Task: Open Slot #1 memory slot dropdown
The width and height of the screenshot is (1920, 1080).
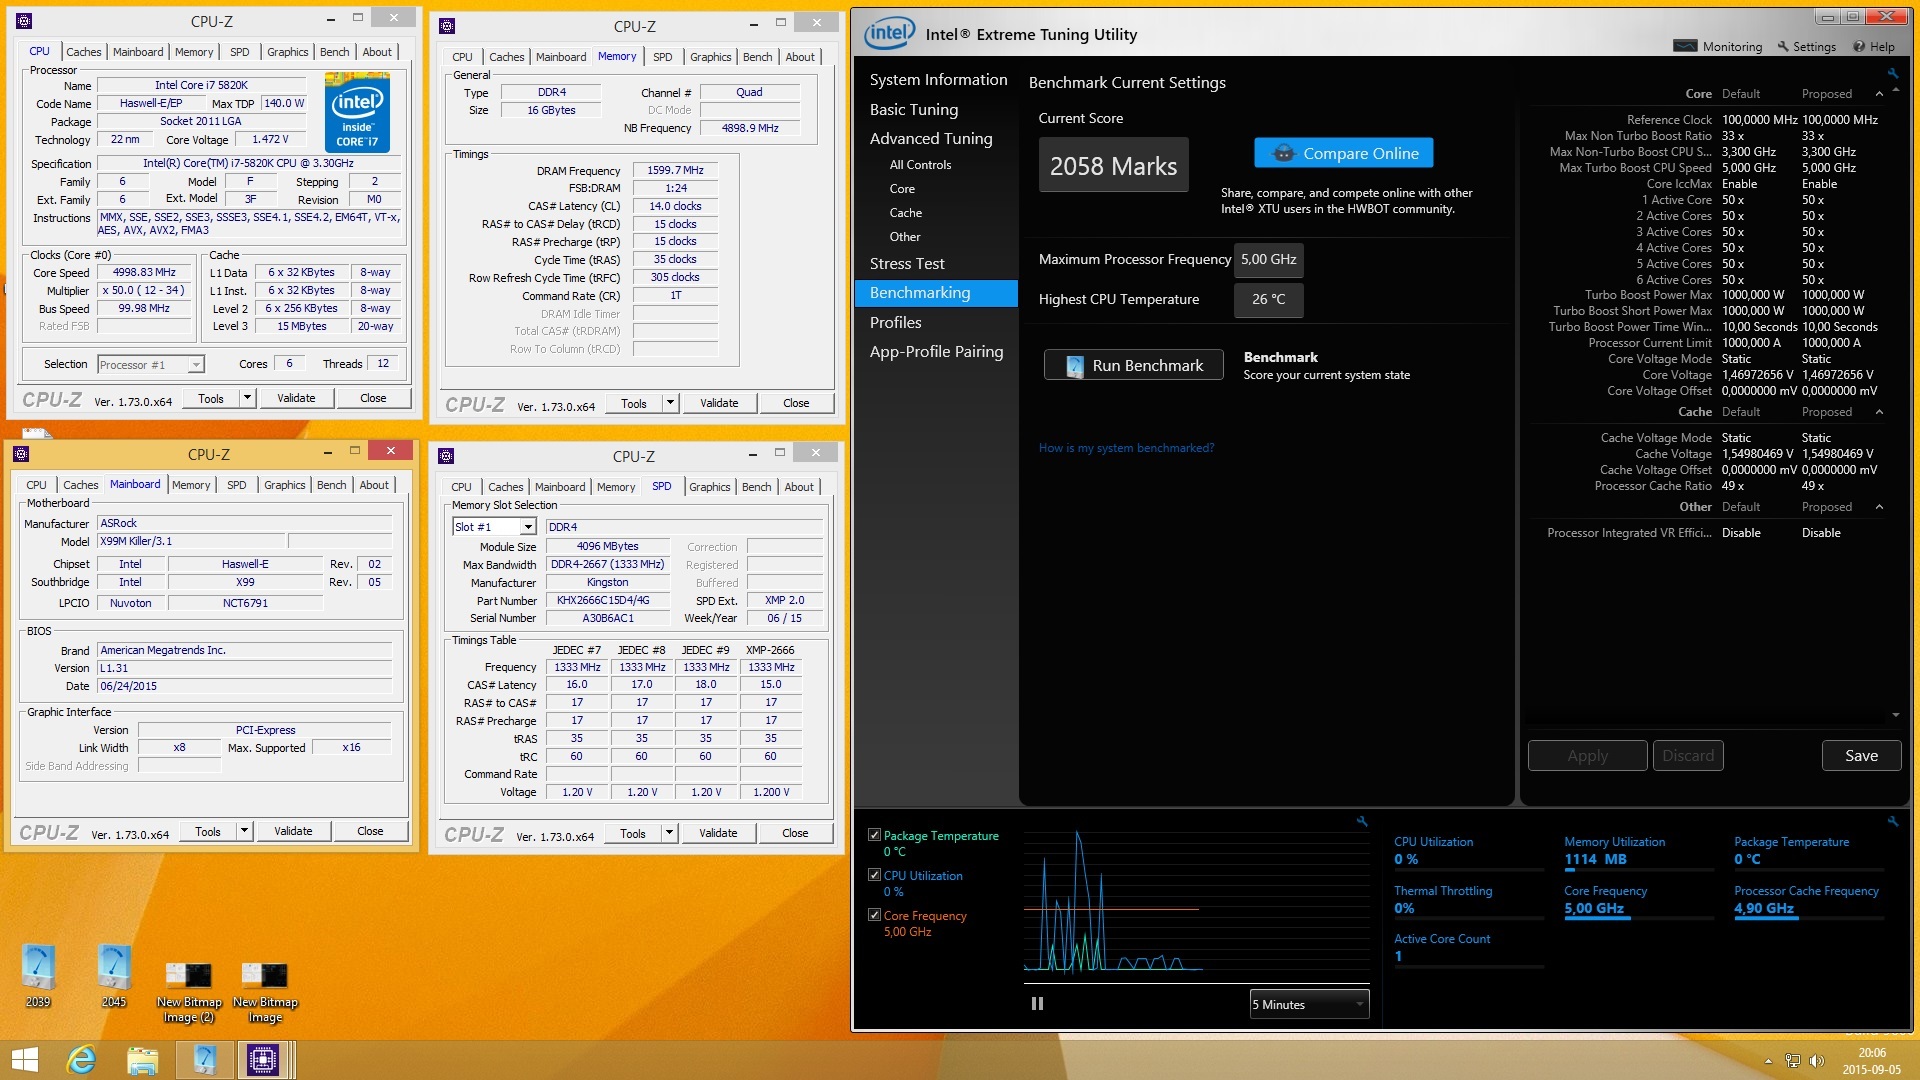Action: tap(527, 527)
